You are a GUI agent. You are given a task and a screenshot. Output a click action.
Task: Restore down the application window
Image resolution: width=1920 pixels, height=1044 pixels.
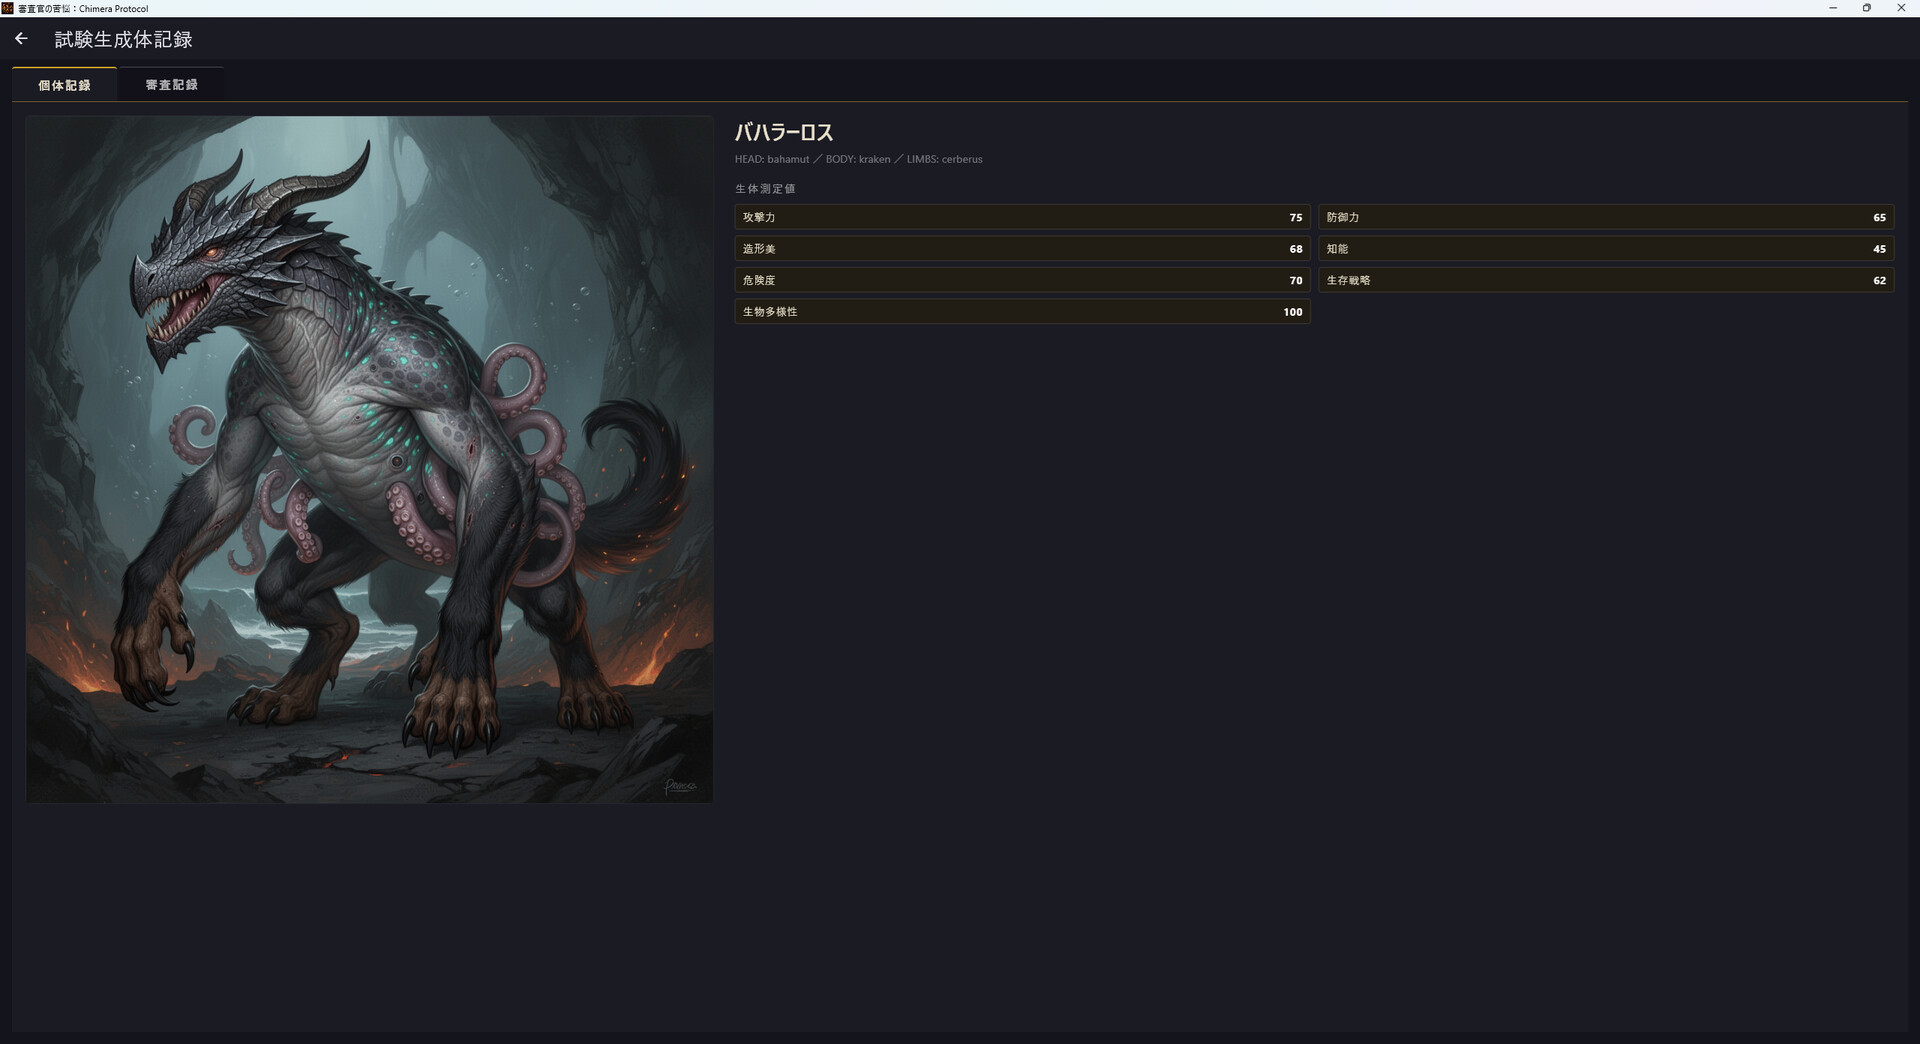click(x=1866, y=8)
